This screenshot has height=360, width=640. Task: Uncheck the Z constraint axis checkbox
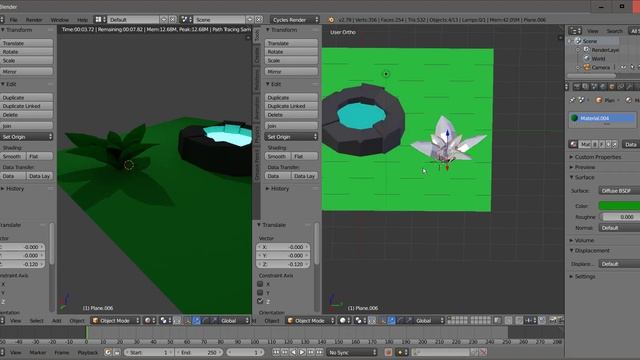[260, 301]
